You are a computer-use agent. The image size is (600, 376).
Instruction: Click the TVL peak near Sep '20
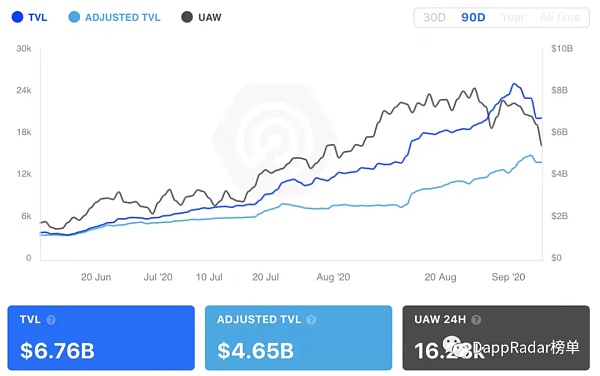click(x=514, y=84)
